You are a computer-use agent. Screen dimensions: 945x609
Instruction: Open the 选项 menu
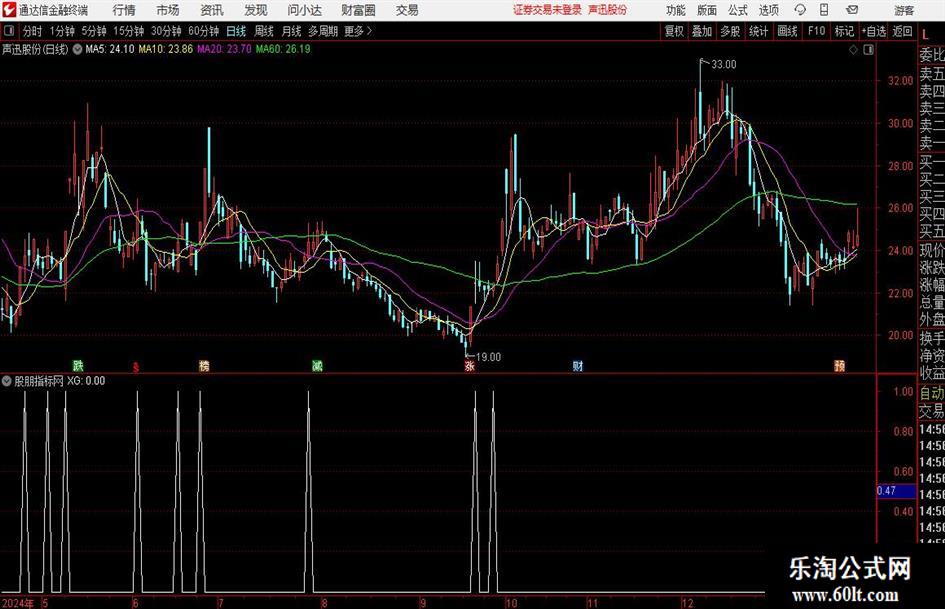click(x=768, y=10)
